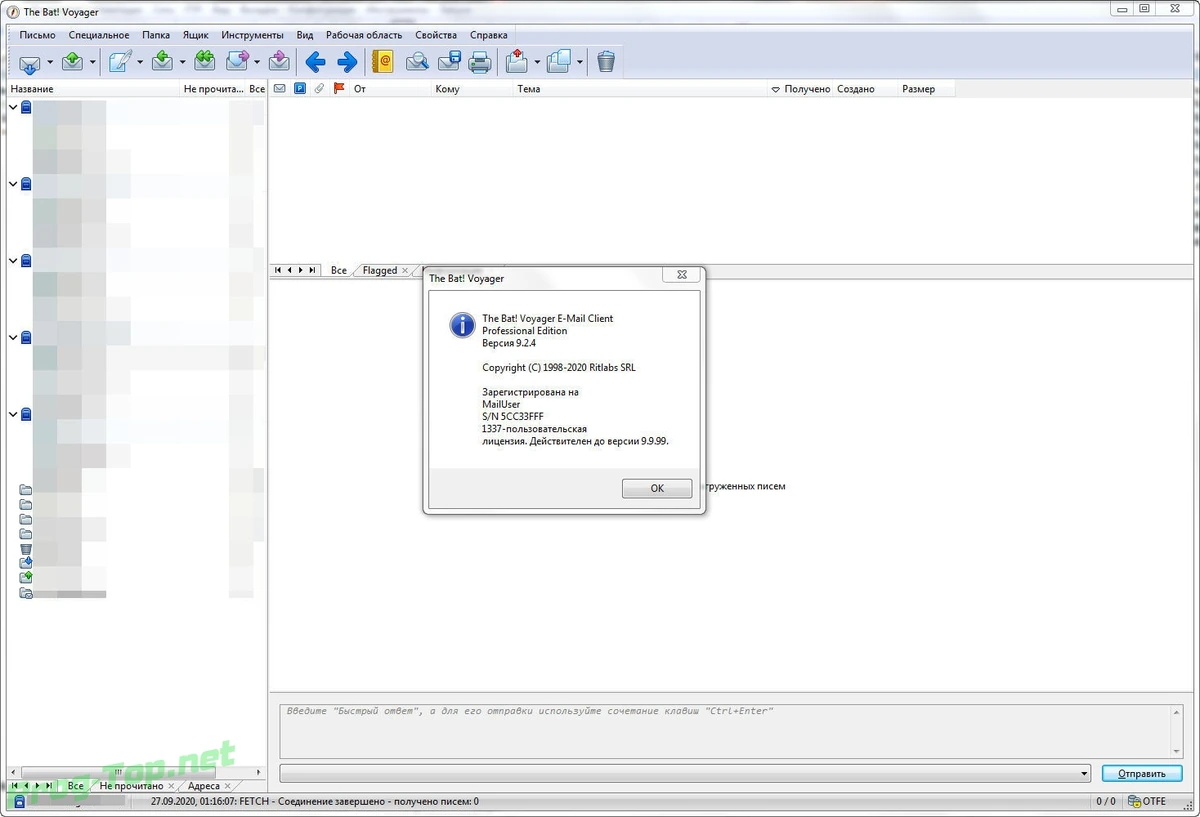Screen dimensions: 1200x817
Task: Go to next message with blue right arrow
Action: (347, 62)
